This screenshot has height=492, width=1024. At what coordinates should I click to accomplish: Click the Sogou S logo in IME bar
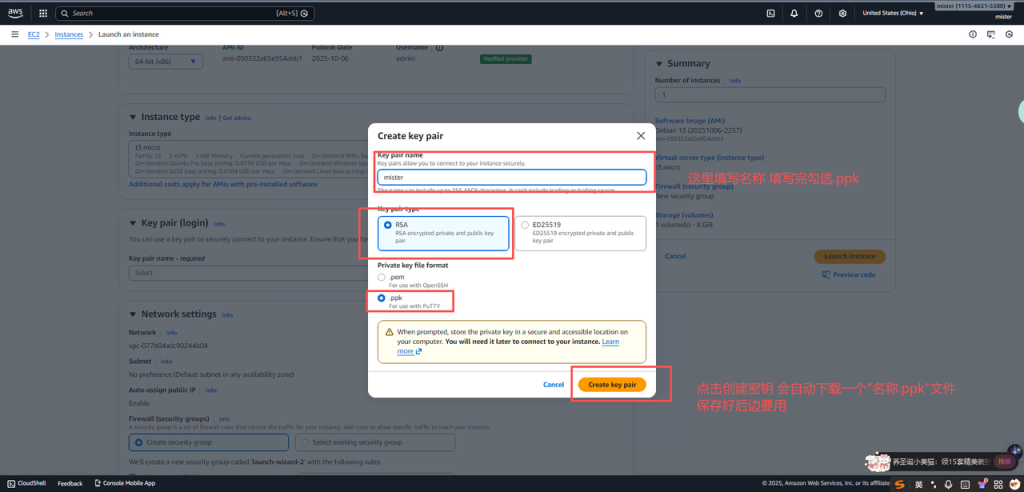tap(901, 484)
